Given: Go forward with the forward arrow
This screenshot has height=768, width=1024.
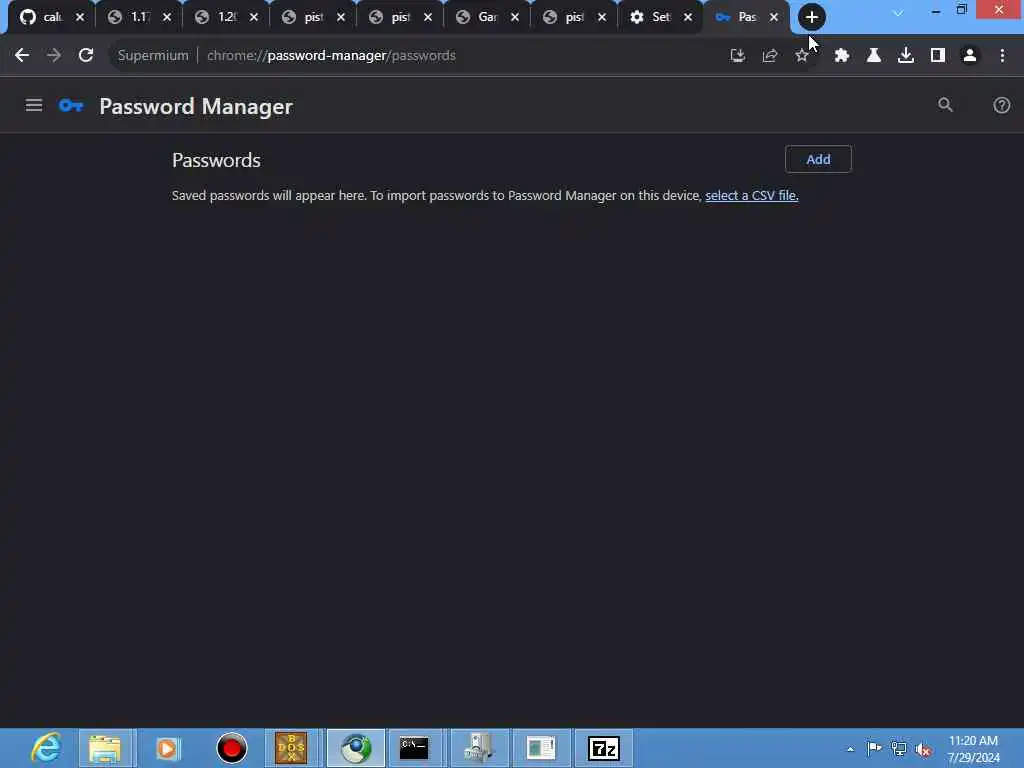Looking at the screenshot, I should [x=54, y=56].
